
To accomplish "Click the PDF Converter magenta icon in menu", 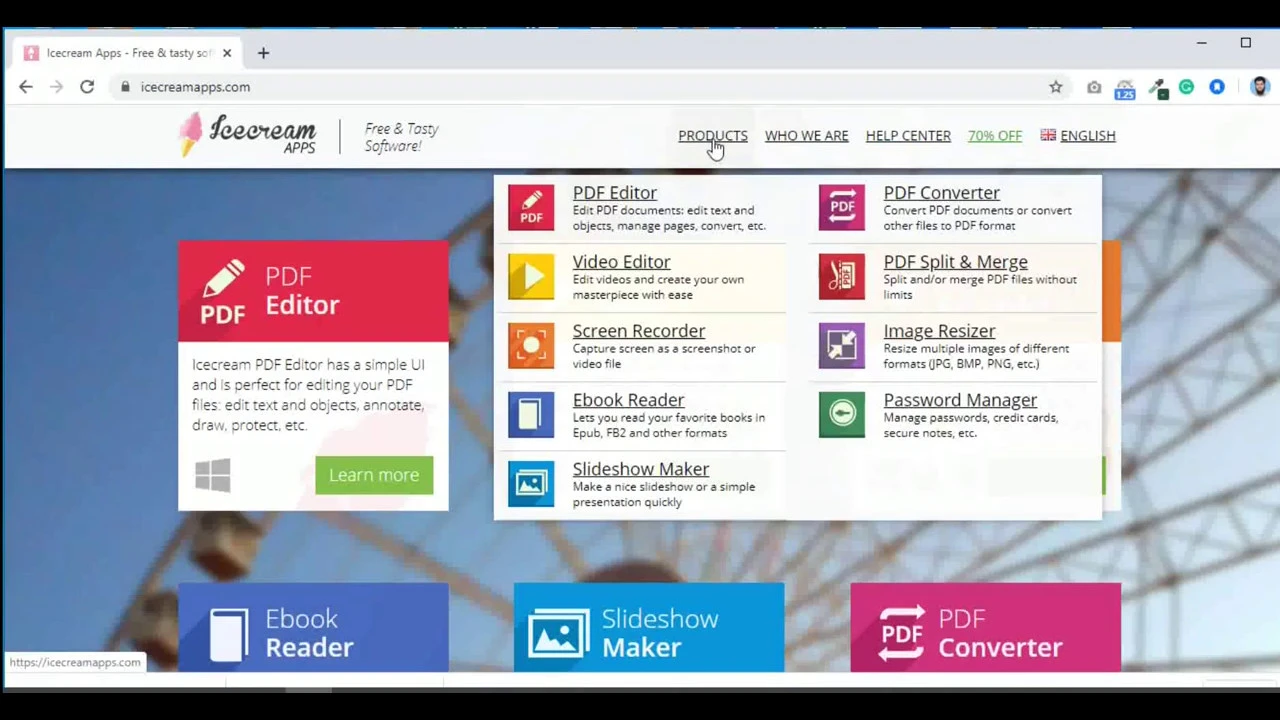I will pyautogui.click(x=842, y=207).
